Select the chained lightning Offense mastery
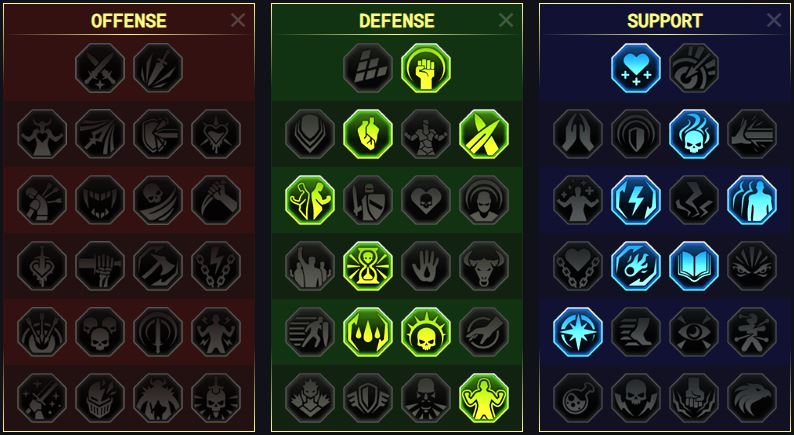The height and width of the screenshot is (435, 794). point(216,266)
